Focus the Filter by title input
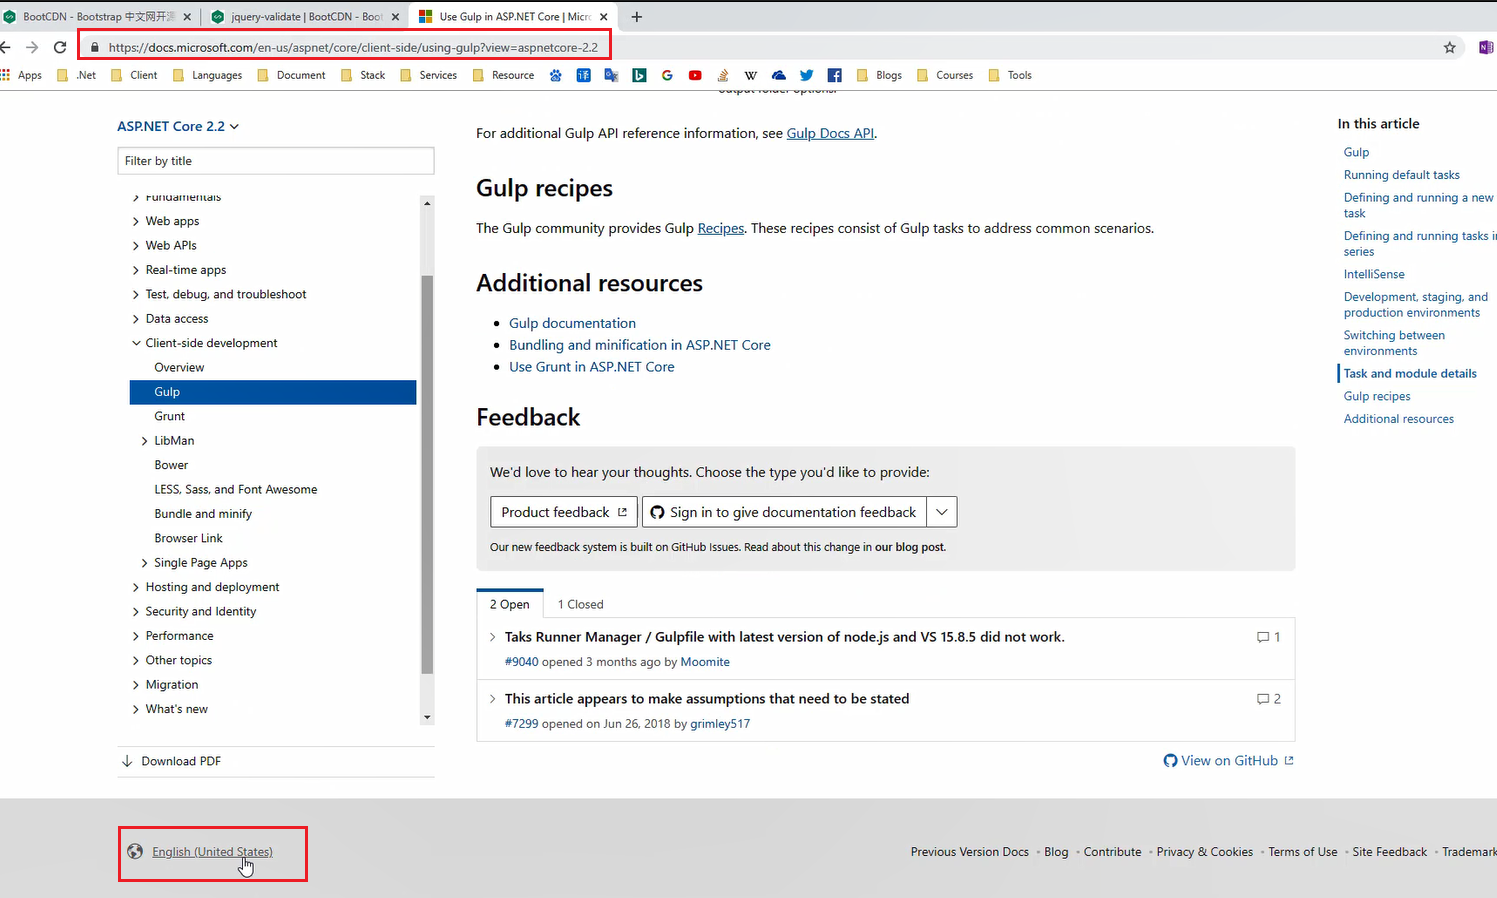The width and height of the screenshot is (1497, 898). (276, 161)
